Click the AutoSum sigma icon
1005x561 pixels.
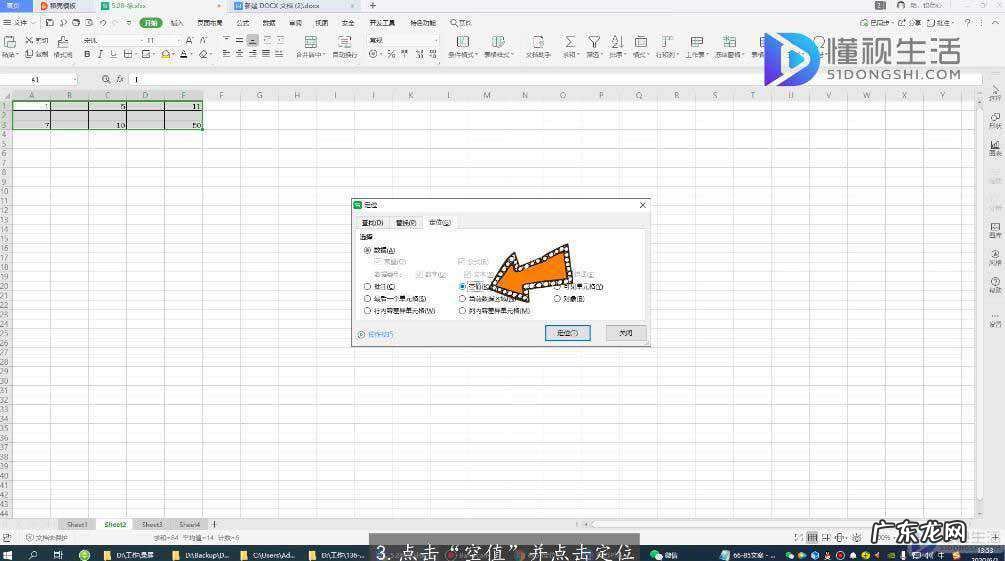pos(570,42)
